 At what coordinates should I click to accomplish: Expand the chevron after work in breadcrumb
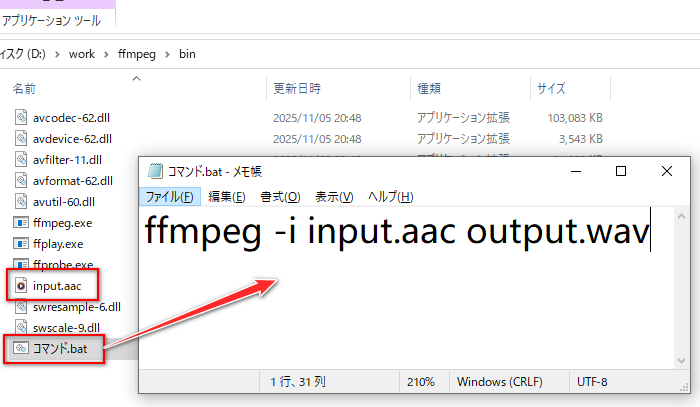coord(106,54)
